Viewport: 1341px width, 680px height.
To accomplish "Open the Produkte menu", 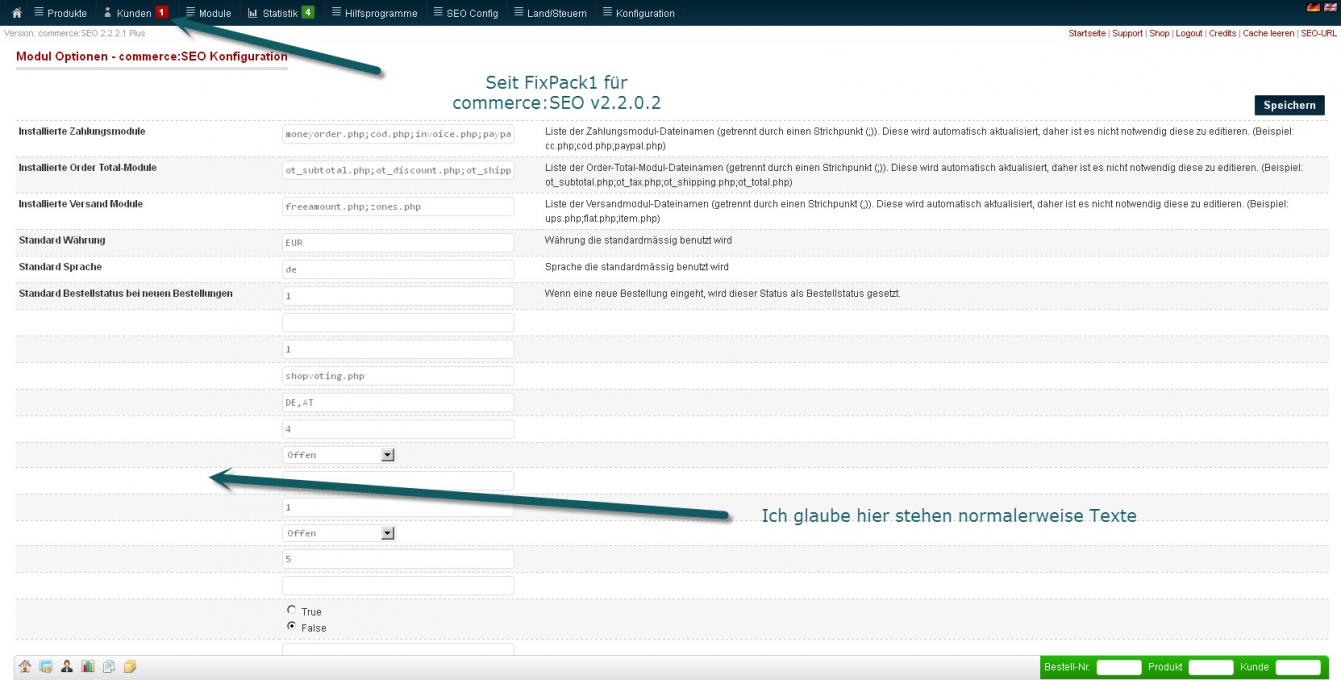I will pos(60,13).
